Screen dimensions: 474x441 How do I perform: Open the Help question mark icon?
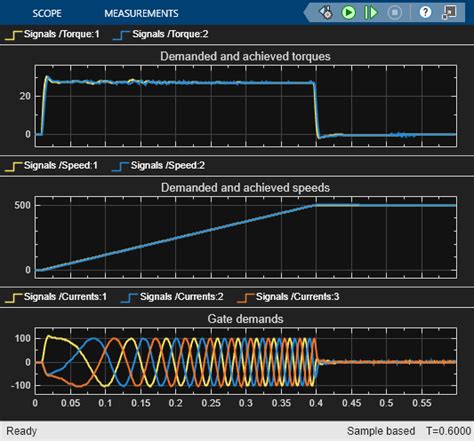coord(425,12)
